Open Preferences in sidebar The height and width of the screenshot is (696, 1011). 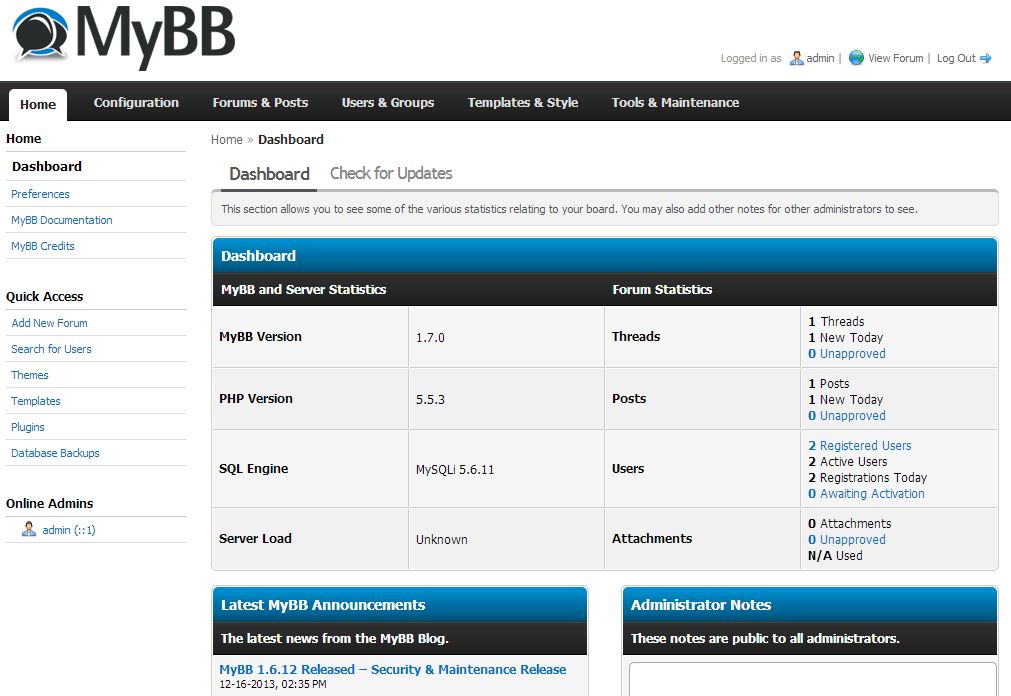(40, 194)
